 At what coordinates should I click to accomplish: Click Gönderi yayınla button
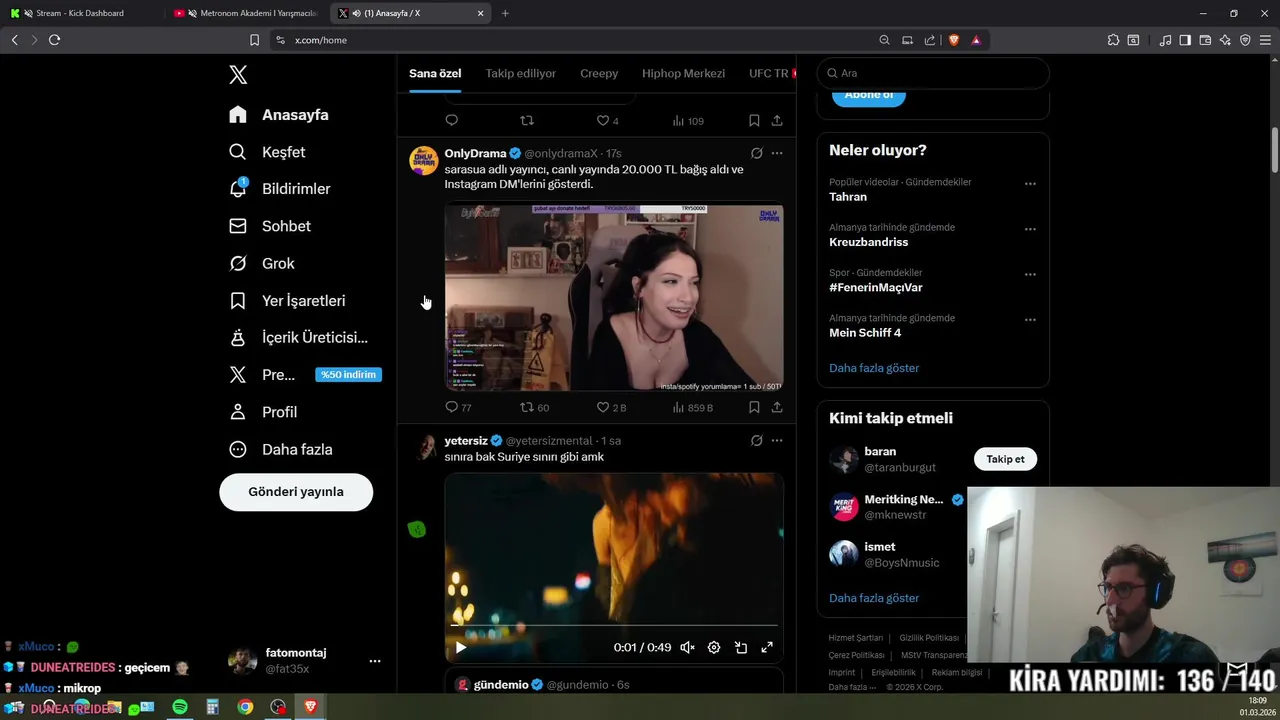296,492
